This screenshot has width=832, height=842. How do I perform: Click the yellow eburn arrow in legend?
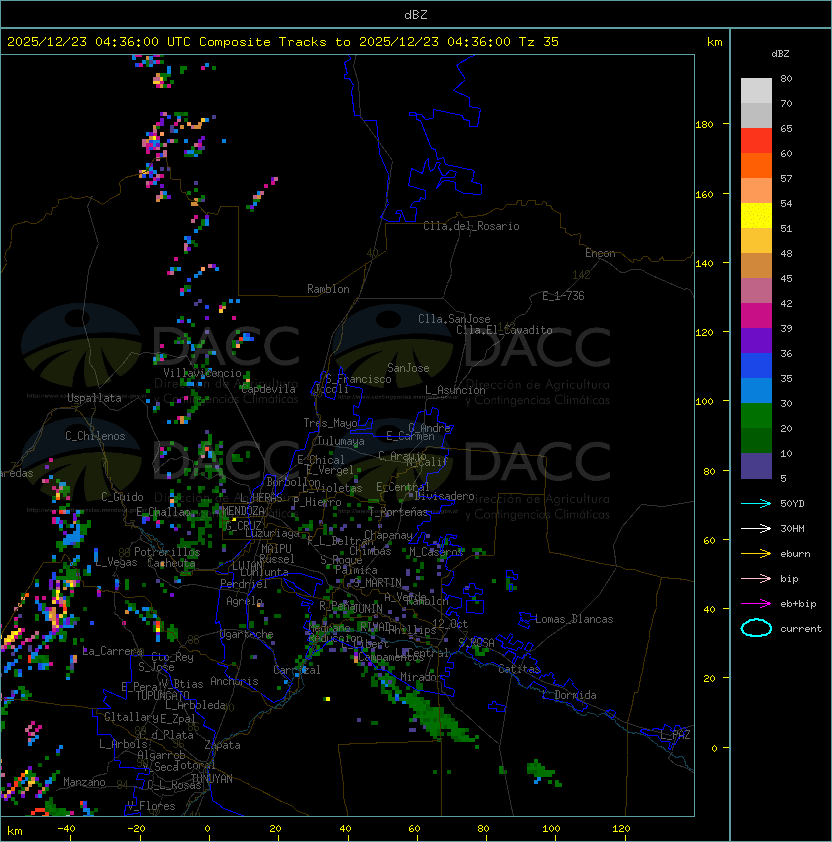[x=756, y=554]
